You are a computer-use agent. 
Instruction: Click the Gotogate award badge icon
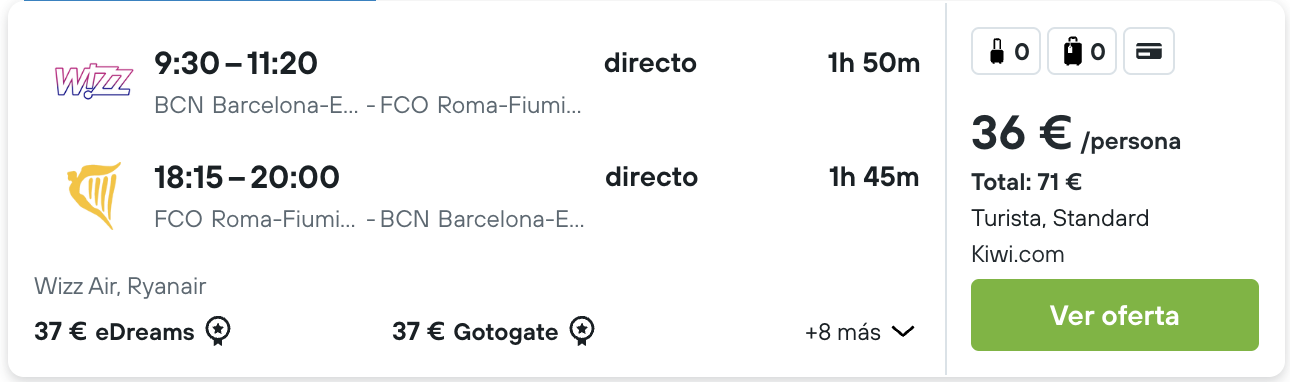tap(583, 331)
